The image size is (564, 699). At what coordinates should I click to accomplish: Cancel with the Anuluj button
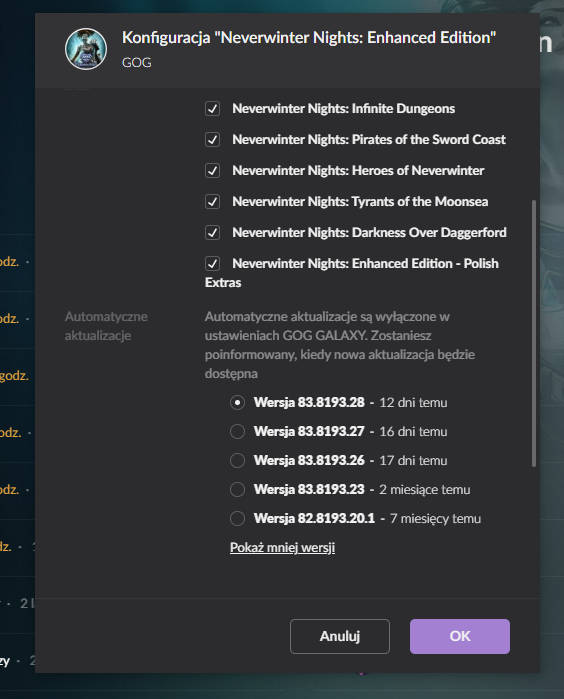pos(340,636)
